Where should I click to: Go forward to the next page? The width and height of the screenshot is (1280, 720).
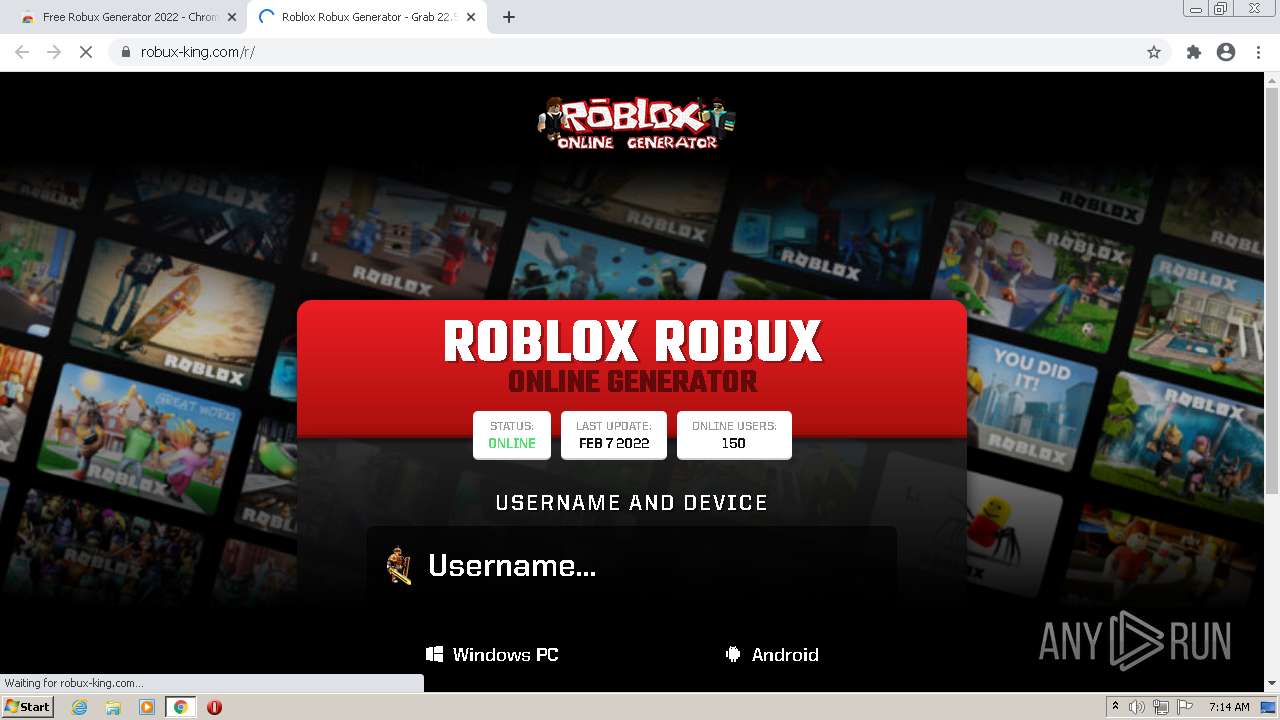54,52
